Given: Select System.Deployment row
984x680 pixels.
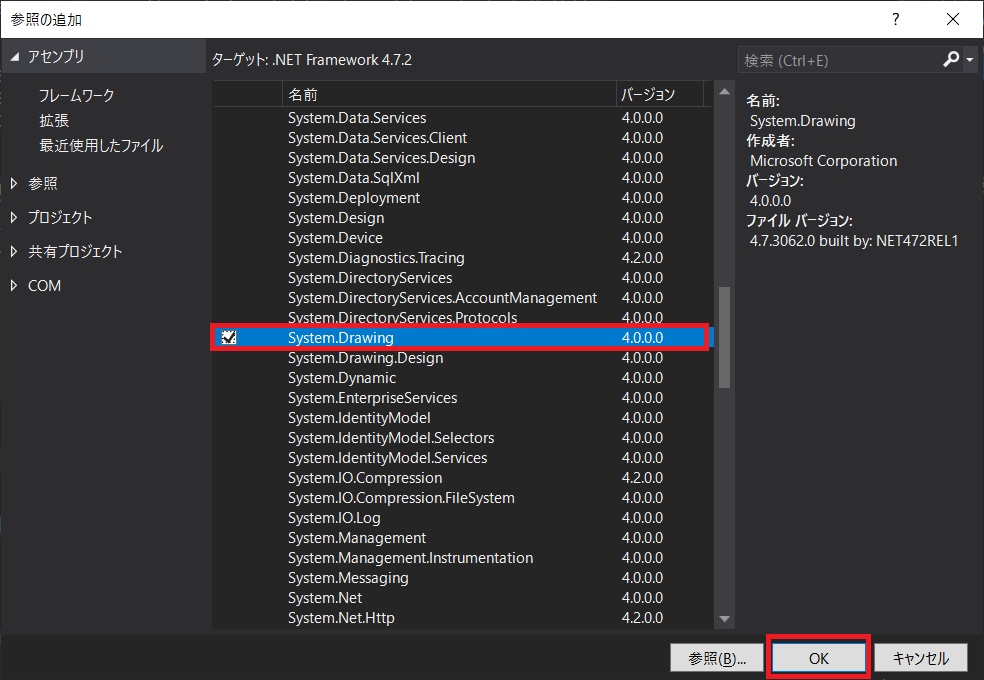Looking at the screenshot, I should [x=461, y=198].
